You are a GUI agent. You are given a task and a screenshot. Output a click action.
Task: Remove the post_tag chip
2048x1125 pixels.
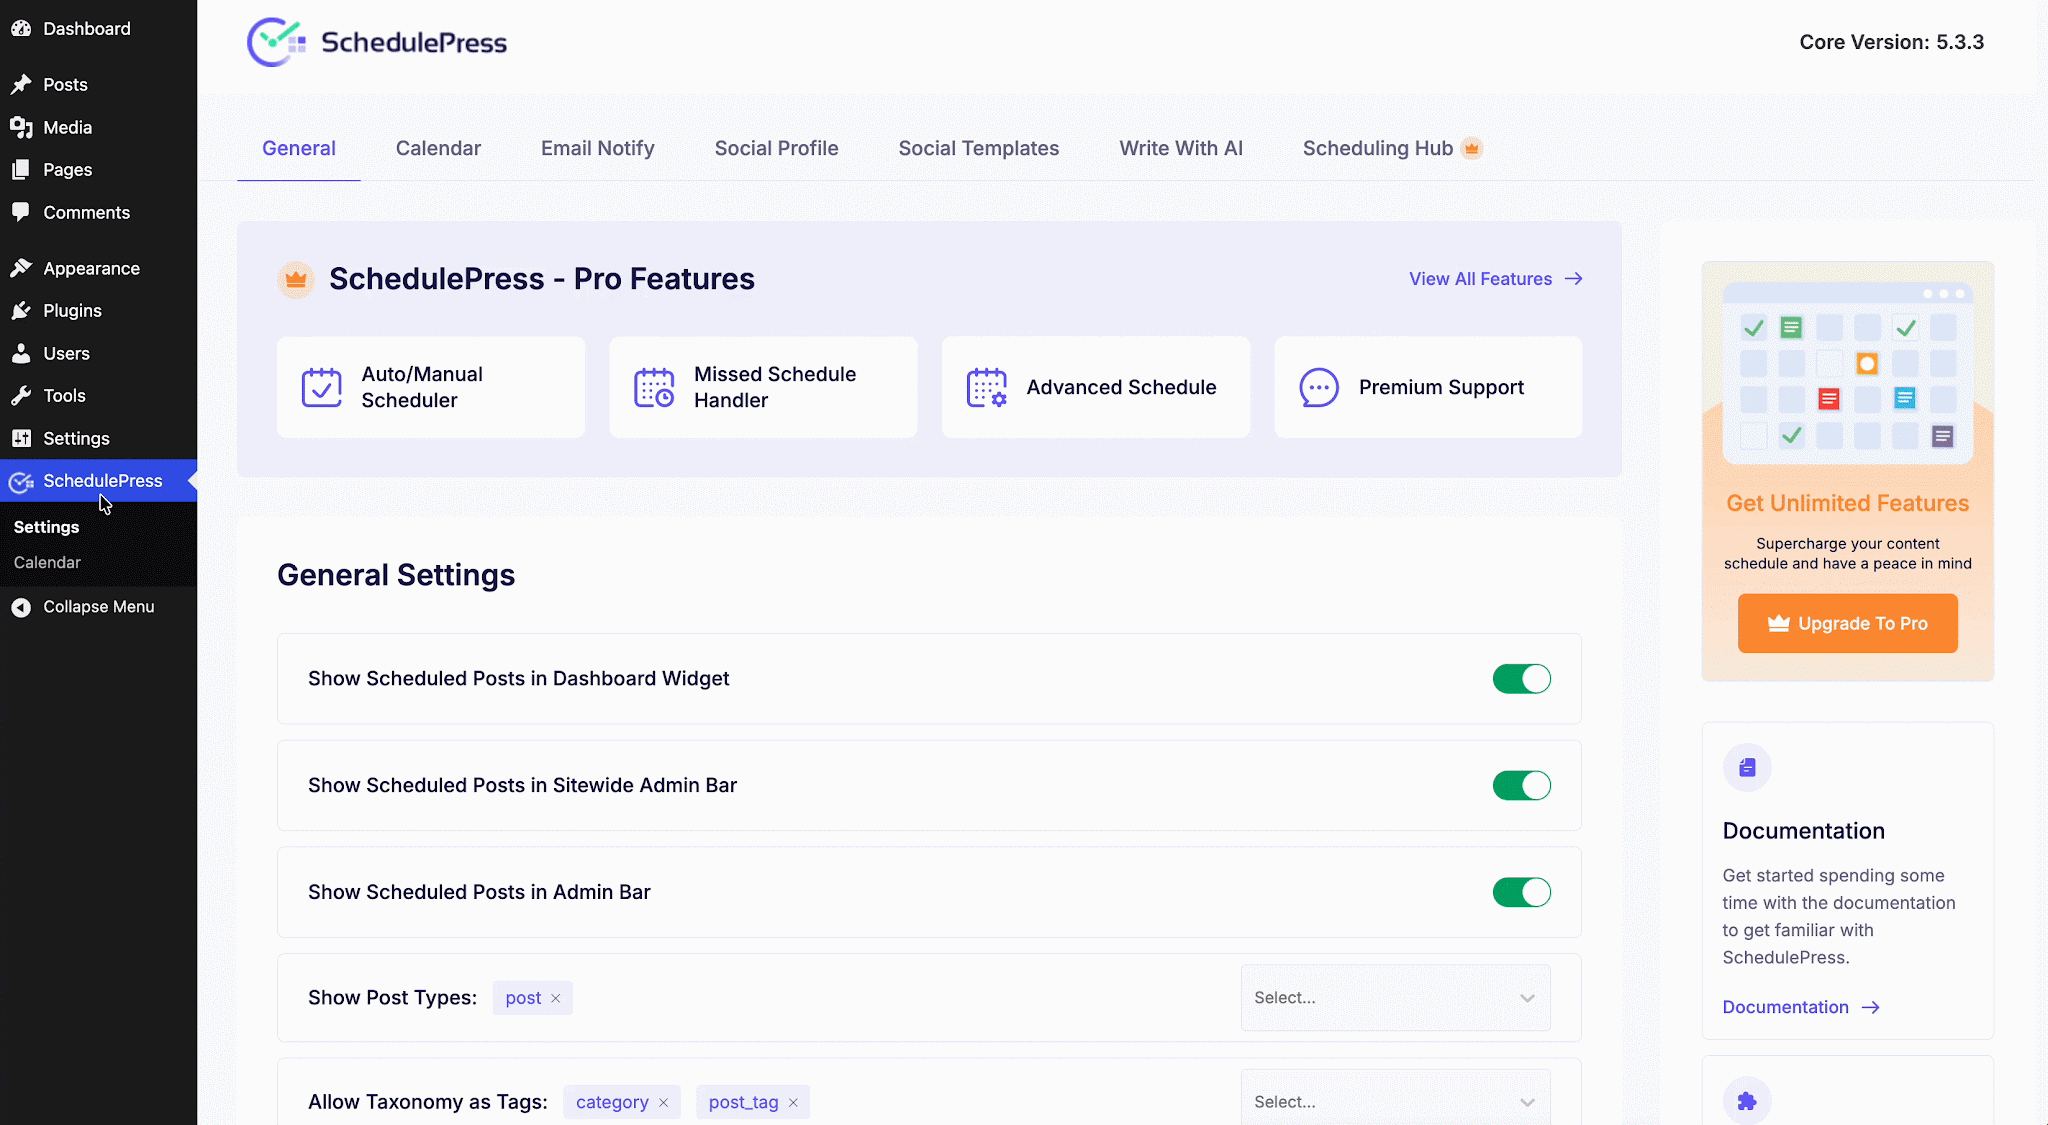[x=793, y=1103]
